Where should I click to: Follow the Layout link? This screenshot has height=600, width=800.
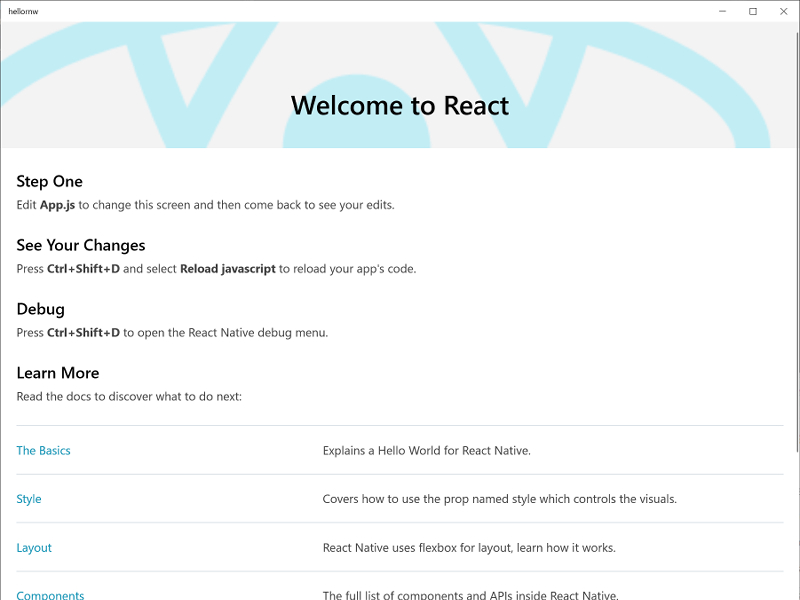pyautogui.click(x=34, y=548)
